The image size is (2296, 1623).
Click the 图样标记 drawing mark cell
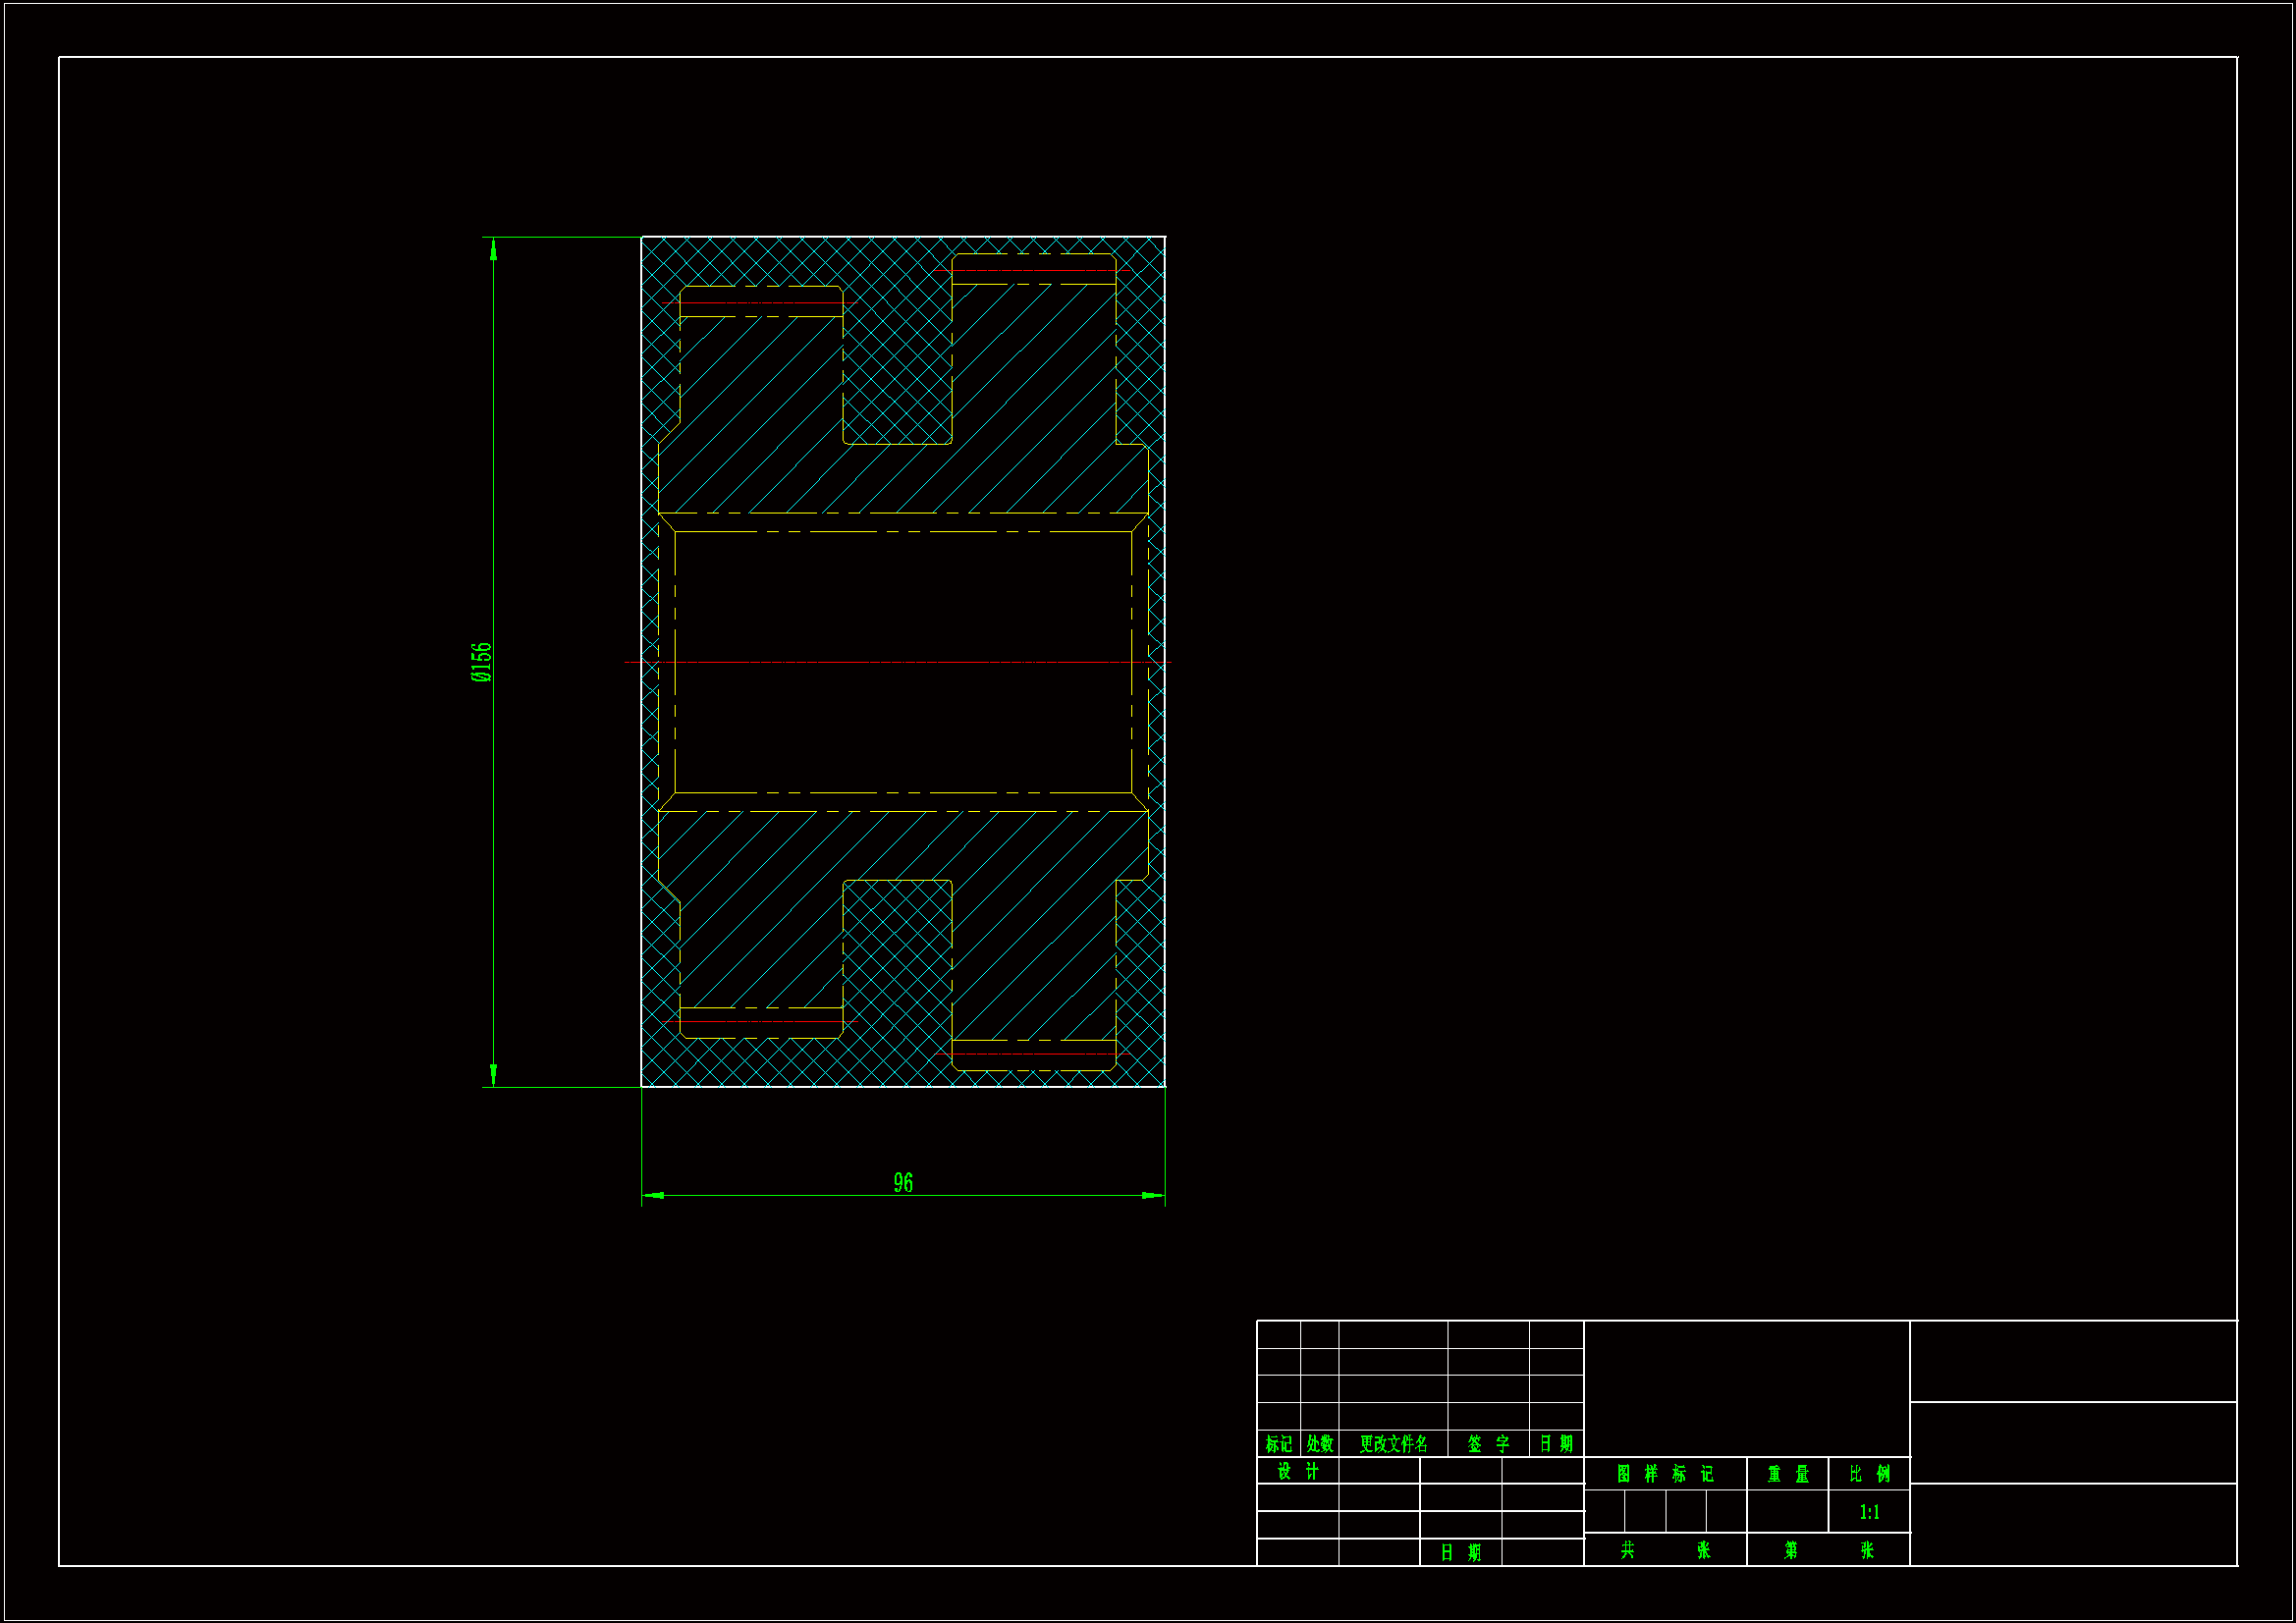[1665, 1474]
